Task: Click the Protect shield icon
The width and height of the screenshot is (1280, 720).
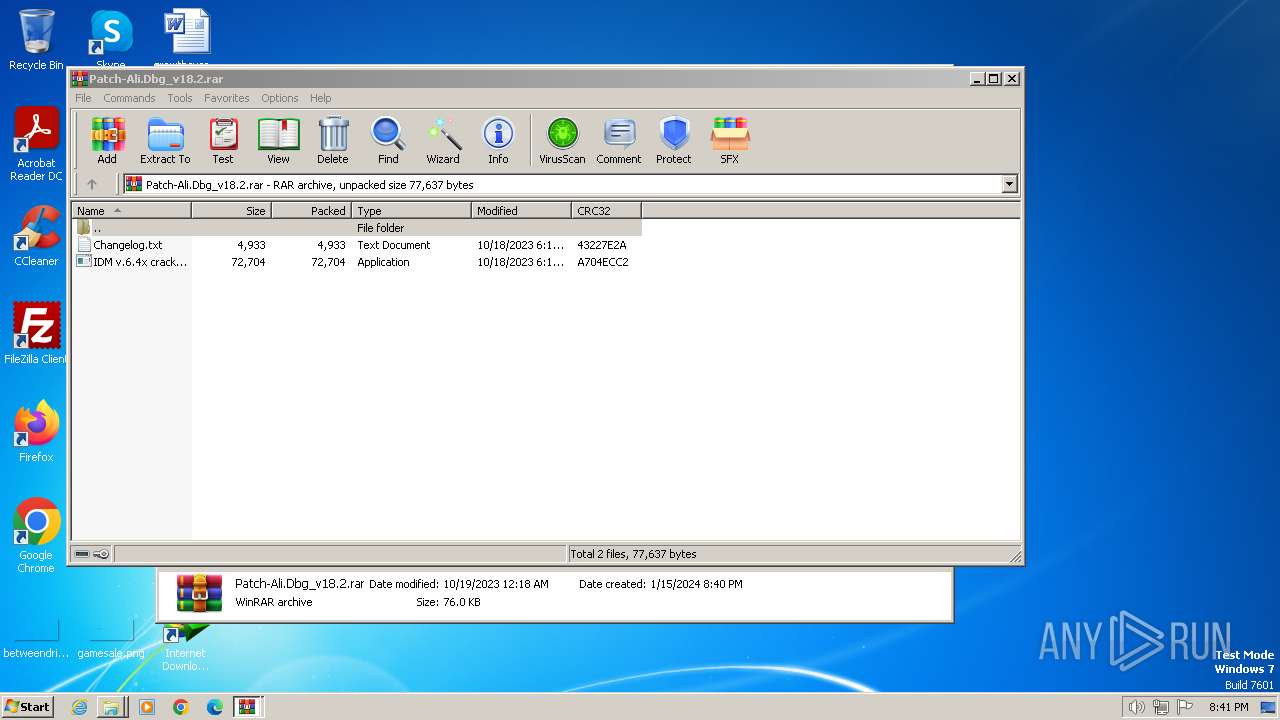Action: (674, 141)
